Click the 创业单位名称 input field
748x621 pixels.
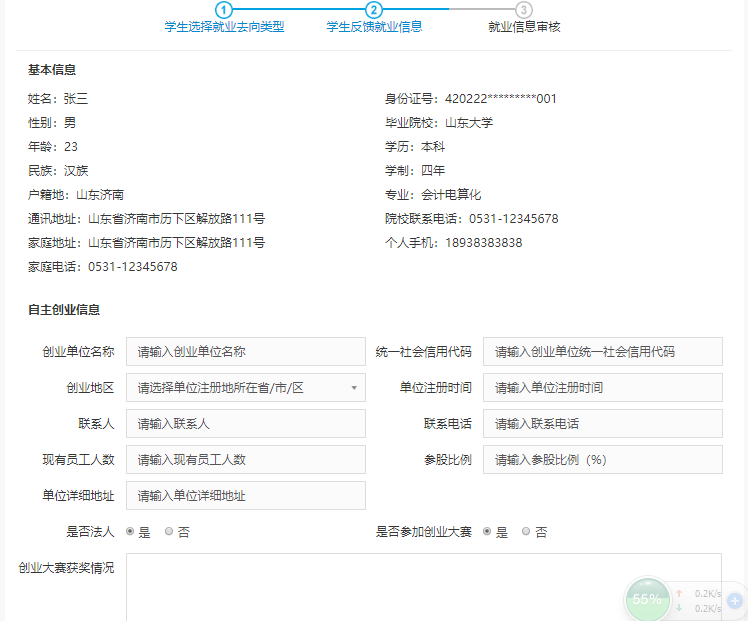click(x=246, y=351)
